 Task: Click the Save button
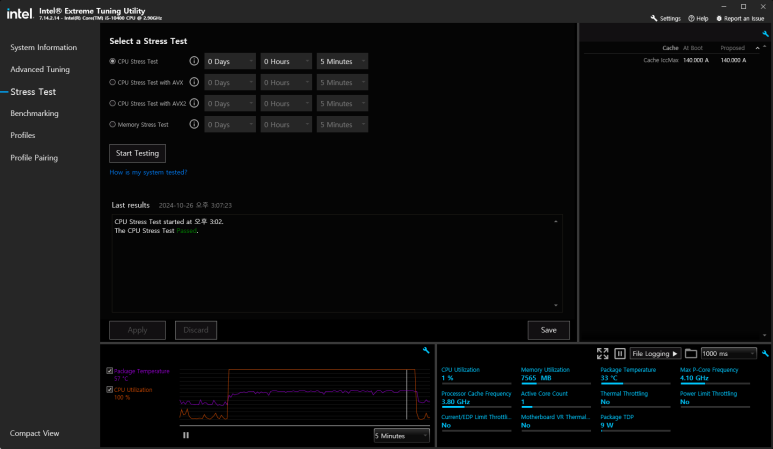(548, 330)
